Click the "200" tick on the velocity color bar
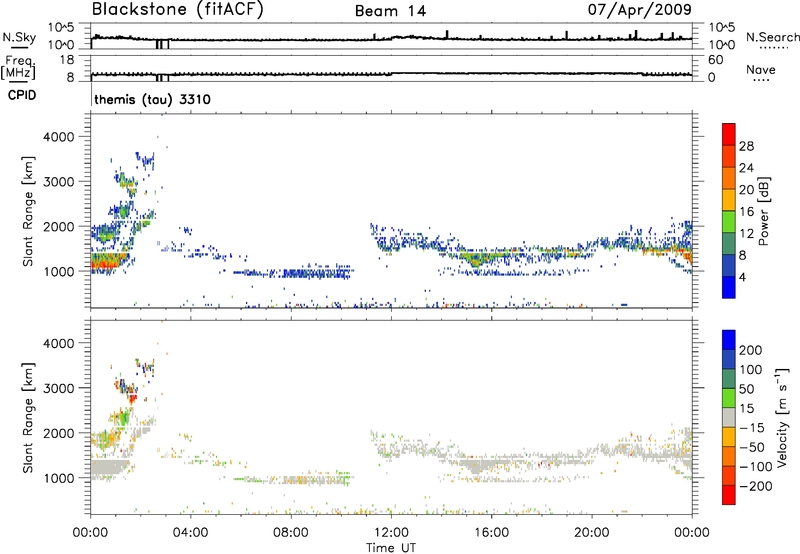 [x=751, y=350]
